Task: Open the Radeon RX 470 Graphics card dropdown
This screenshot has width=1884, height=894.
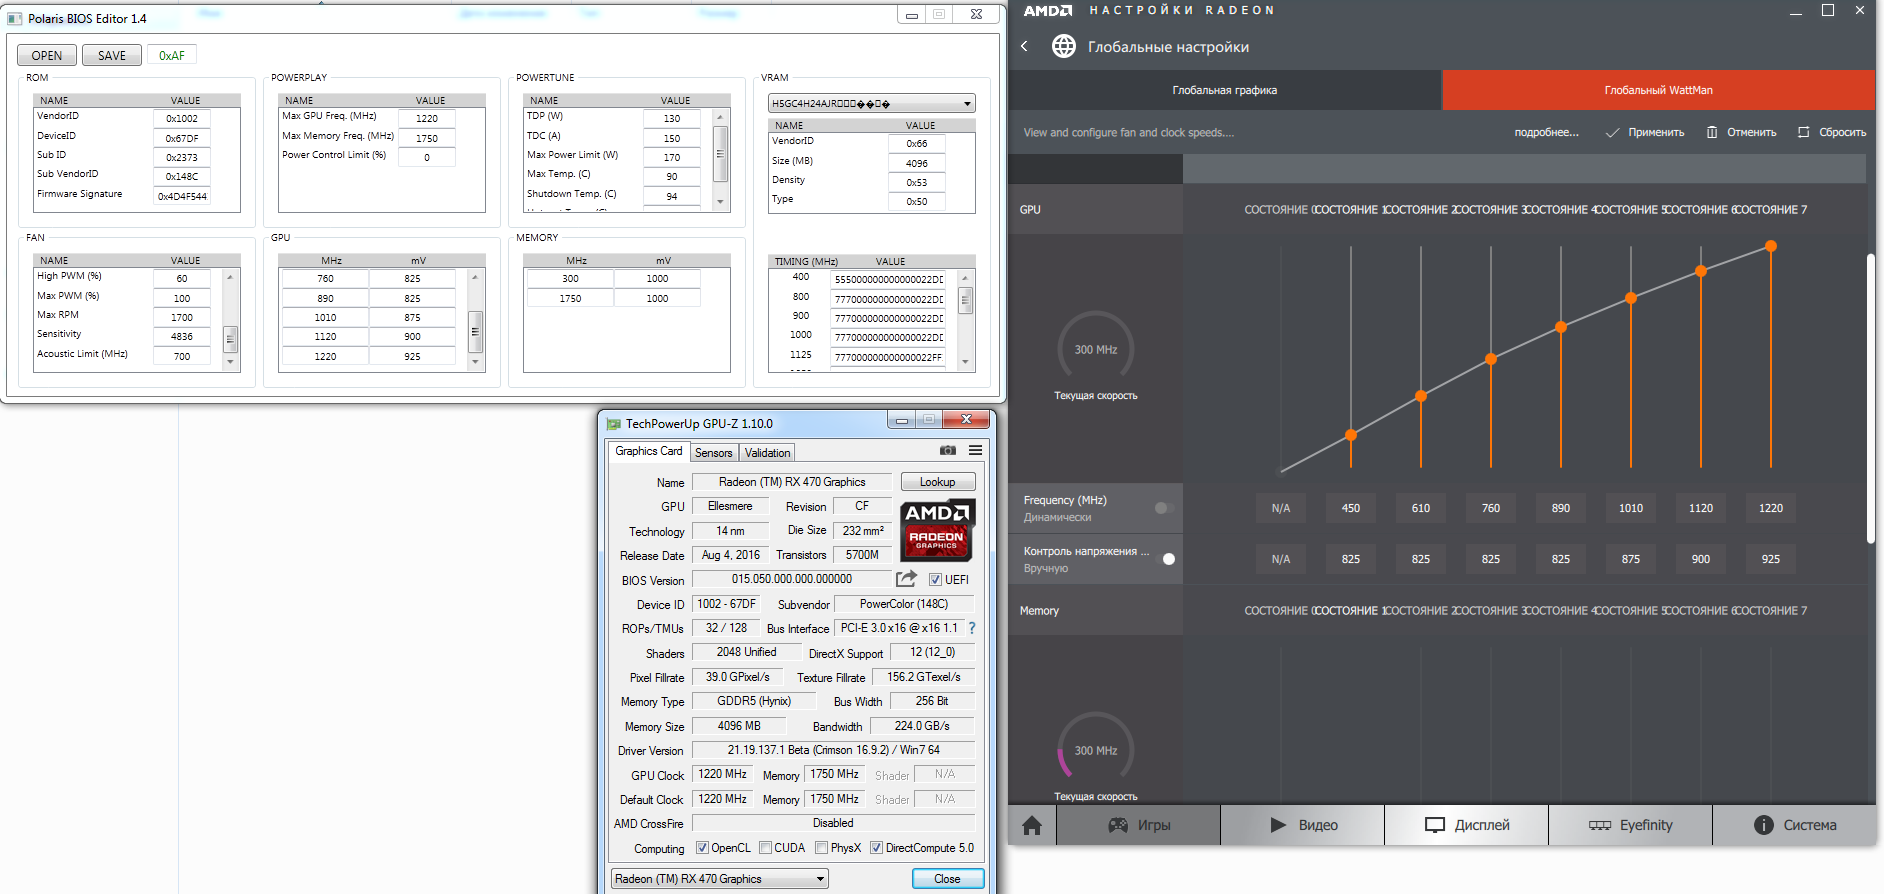Action: click(720, 879)
